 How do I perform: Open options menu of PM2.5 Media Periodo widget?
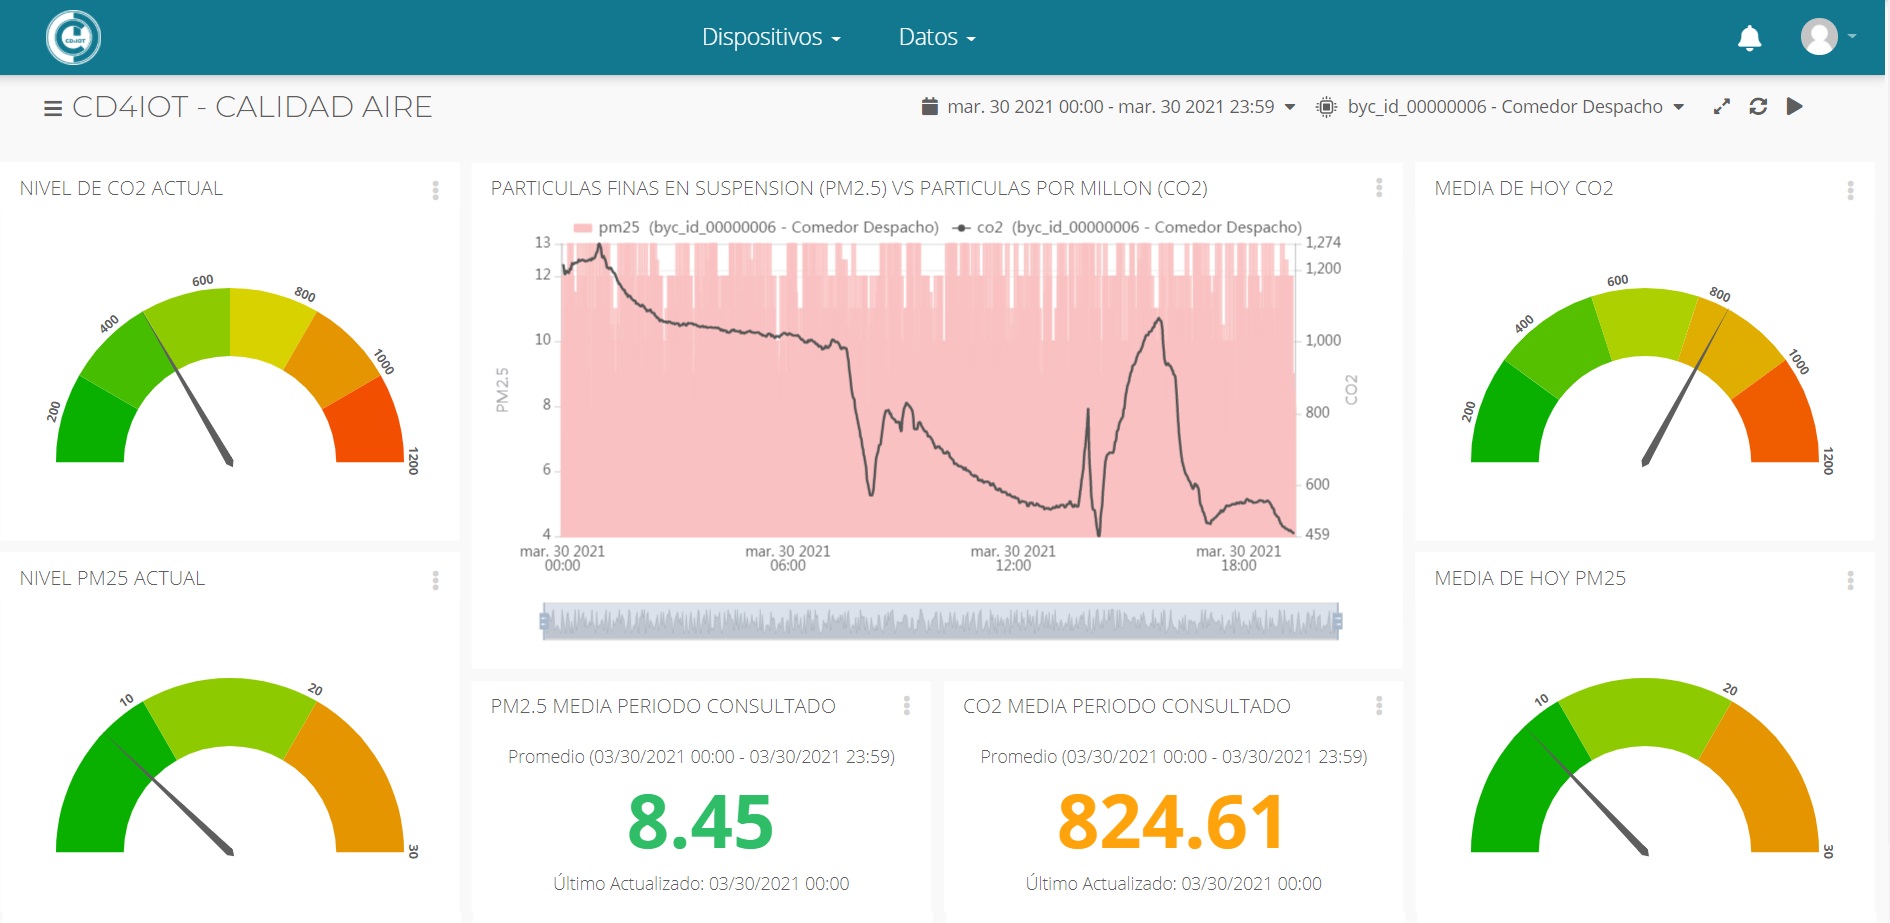click(x=907, y=705)
